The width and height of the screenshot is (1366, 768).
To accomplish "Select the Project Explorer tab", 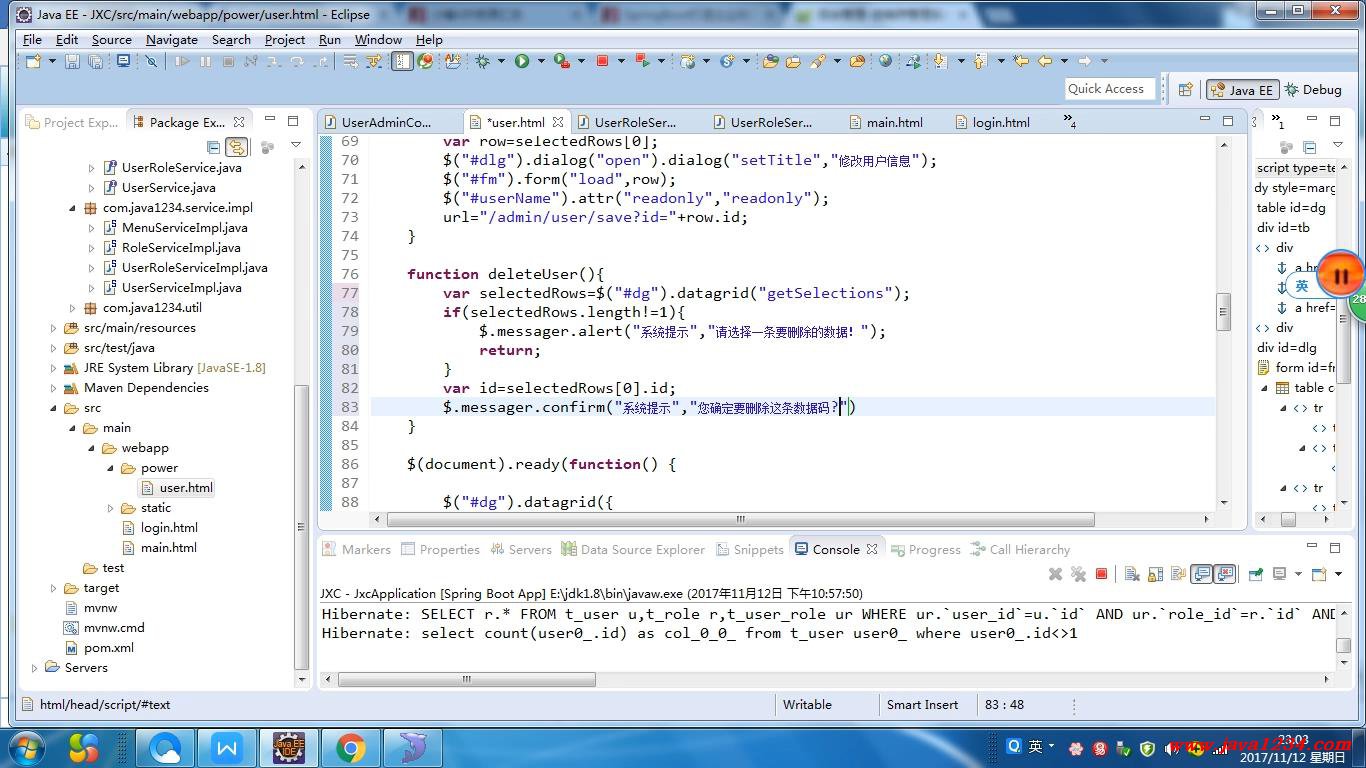I will [x=72, y=122].
